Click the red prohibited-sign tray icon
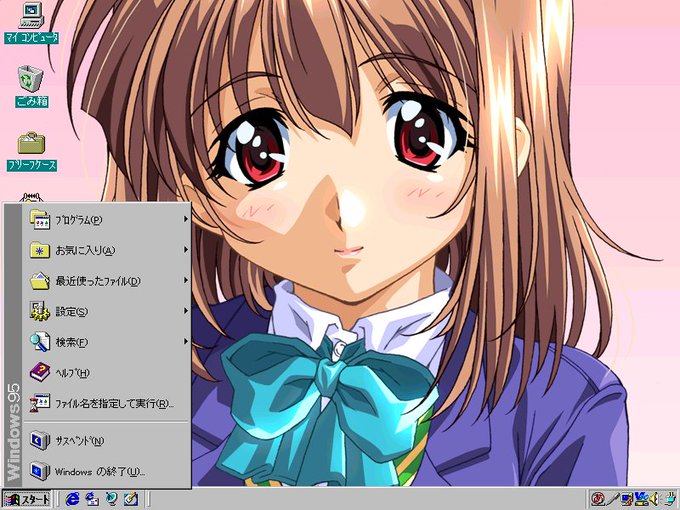680x510 pixels. tap(598, 499)
